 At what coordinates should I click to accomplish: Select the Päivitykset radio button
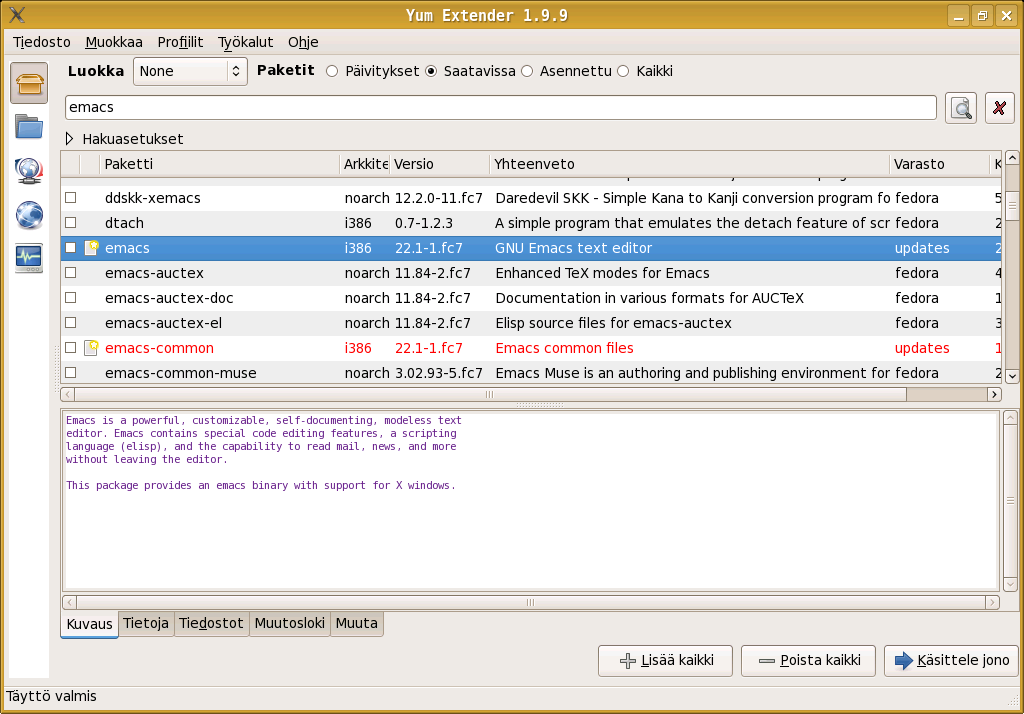[x=332, y=72]
